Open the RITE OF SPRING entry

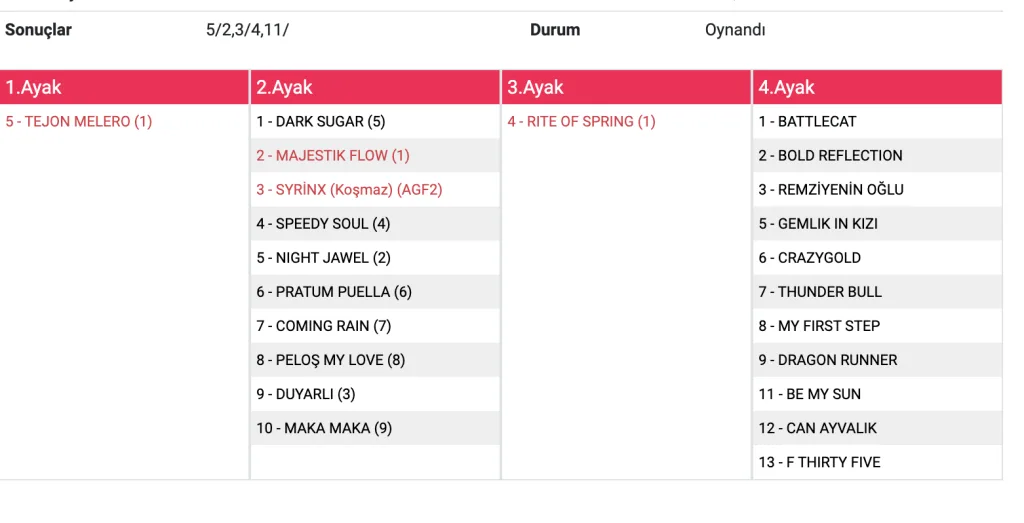click(581, 122)
